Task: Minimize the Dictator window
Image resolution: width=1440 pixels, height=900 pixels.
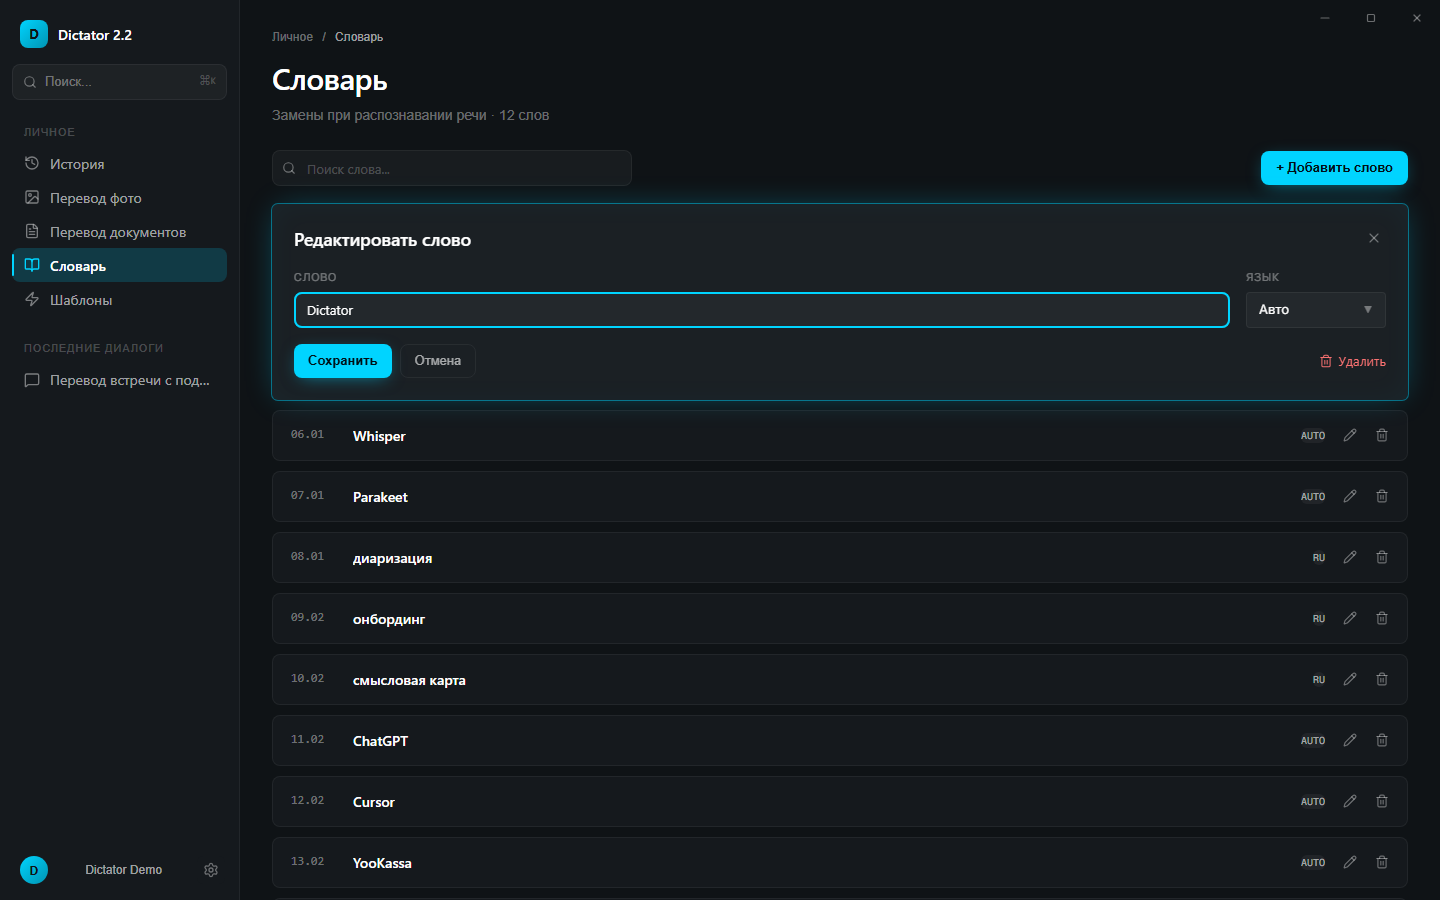Action: (1325, 18)
